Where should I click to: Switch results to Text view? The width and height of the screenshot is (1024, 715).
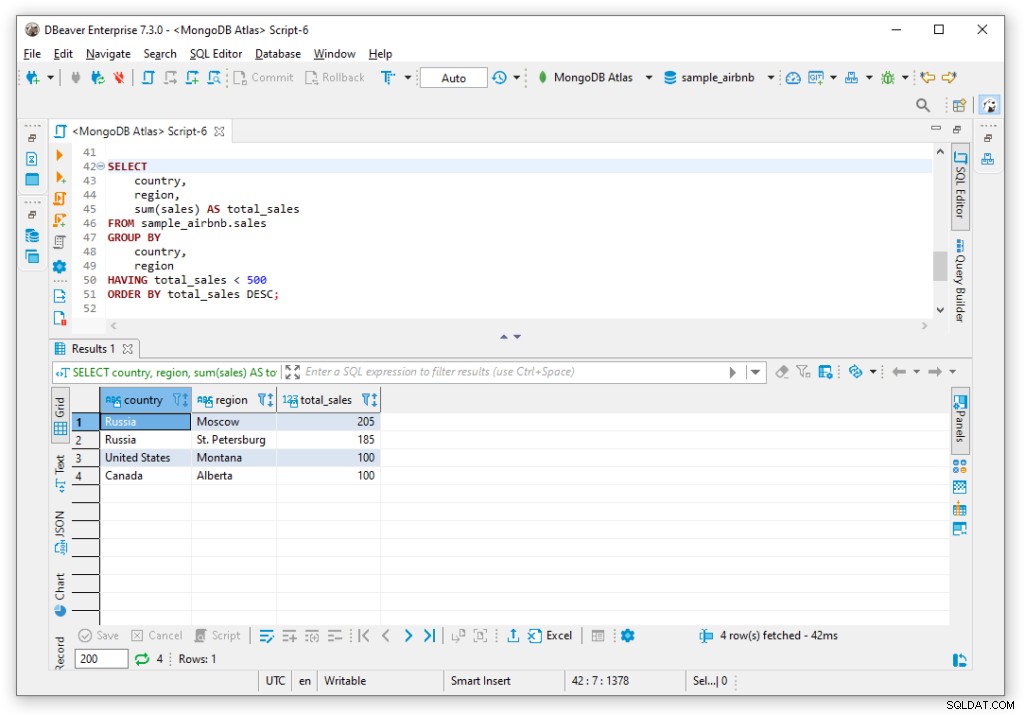coord(60,473)
